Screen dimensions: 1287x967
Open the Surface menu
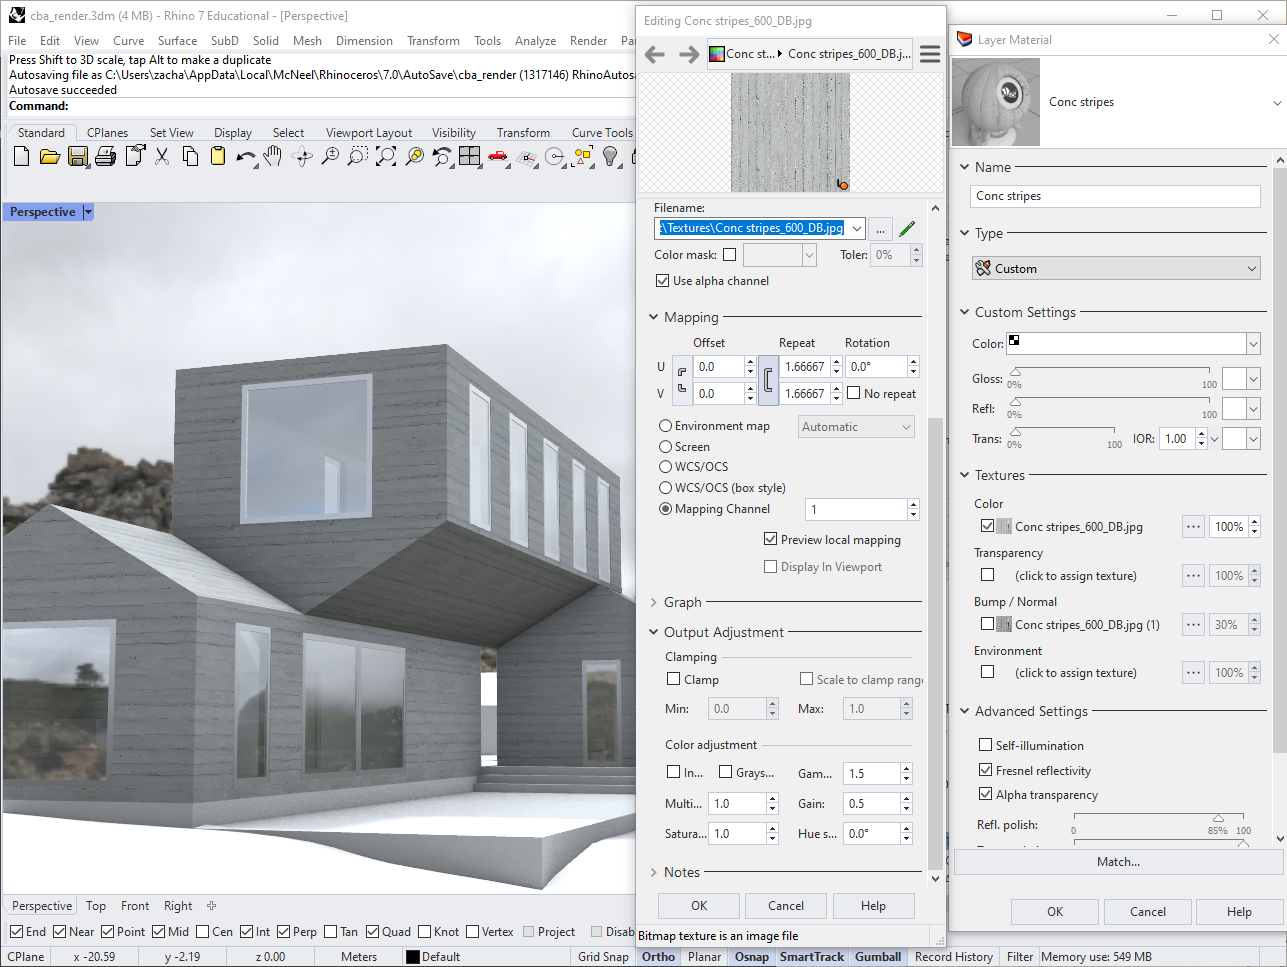177,41
